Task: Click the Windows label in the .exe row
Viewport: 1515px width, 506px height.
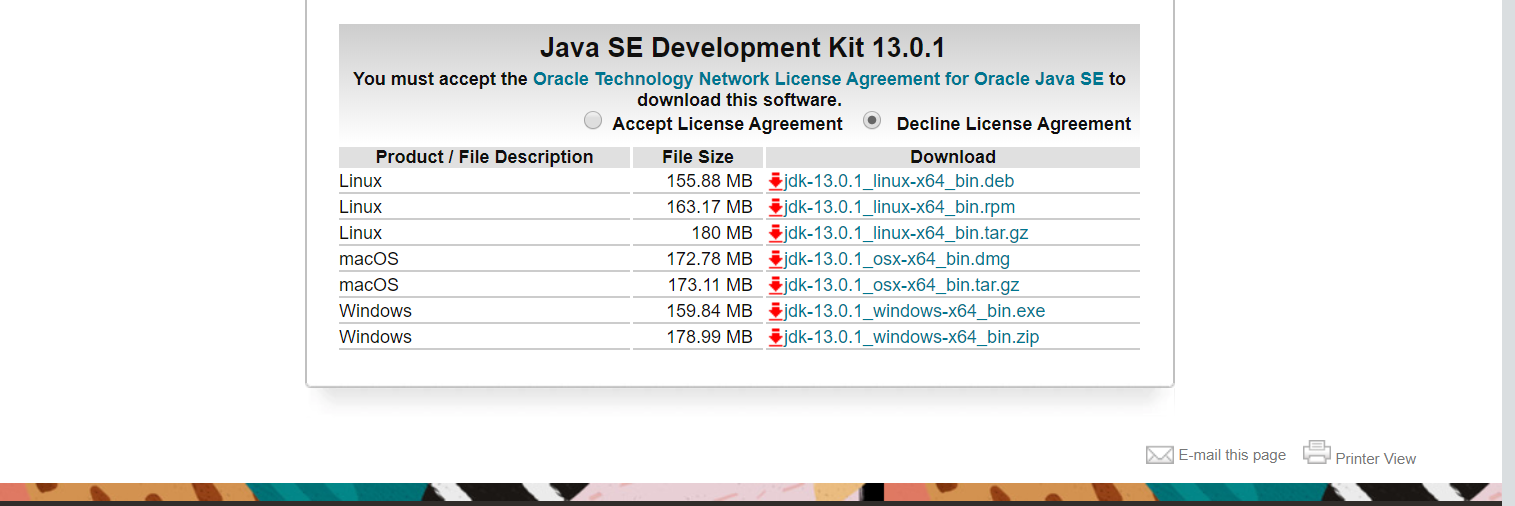Action: coord(375,311)
